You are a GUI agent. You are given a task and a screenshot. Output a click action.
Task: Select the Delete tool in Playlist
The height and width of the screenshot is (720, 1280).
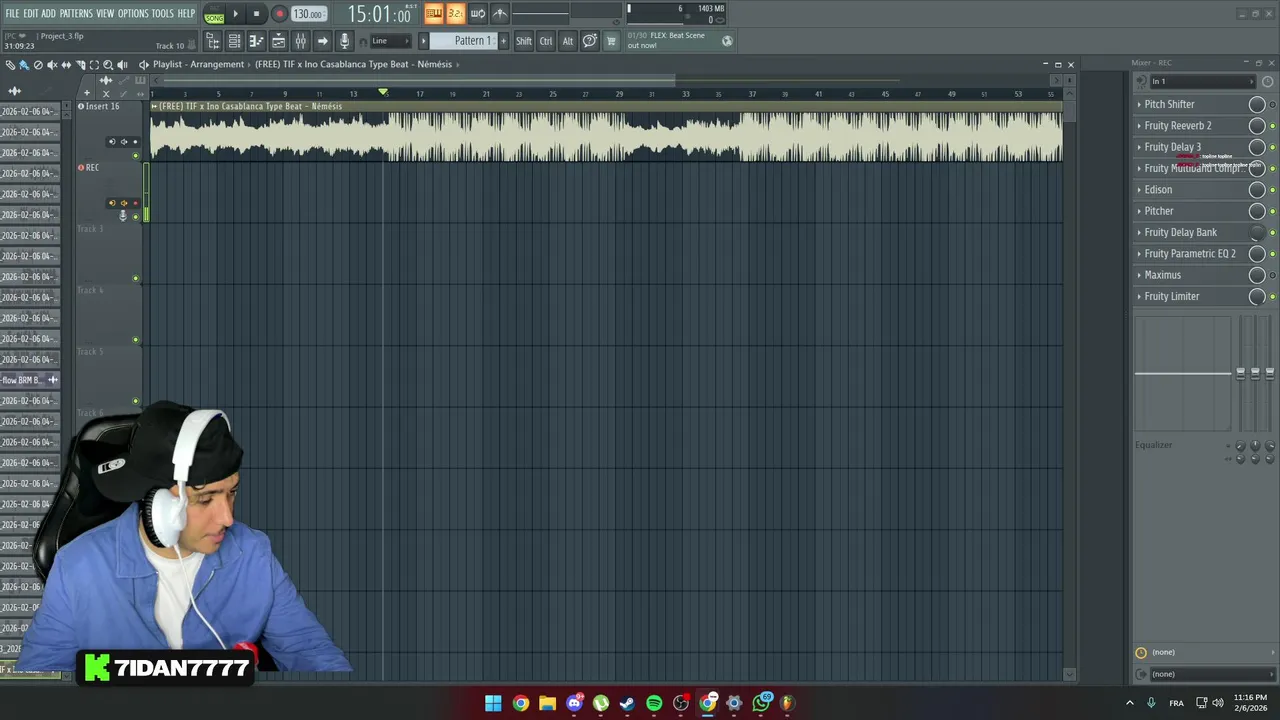(38, 65)
